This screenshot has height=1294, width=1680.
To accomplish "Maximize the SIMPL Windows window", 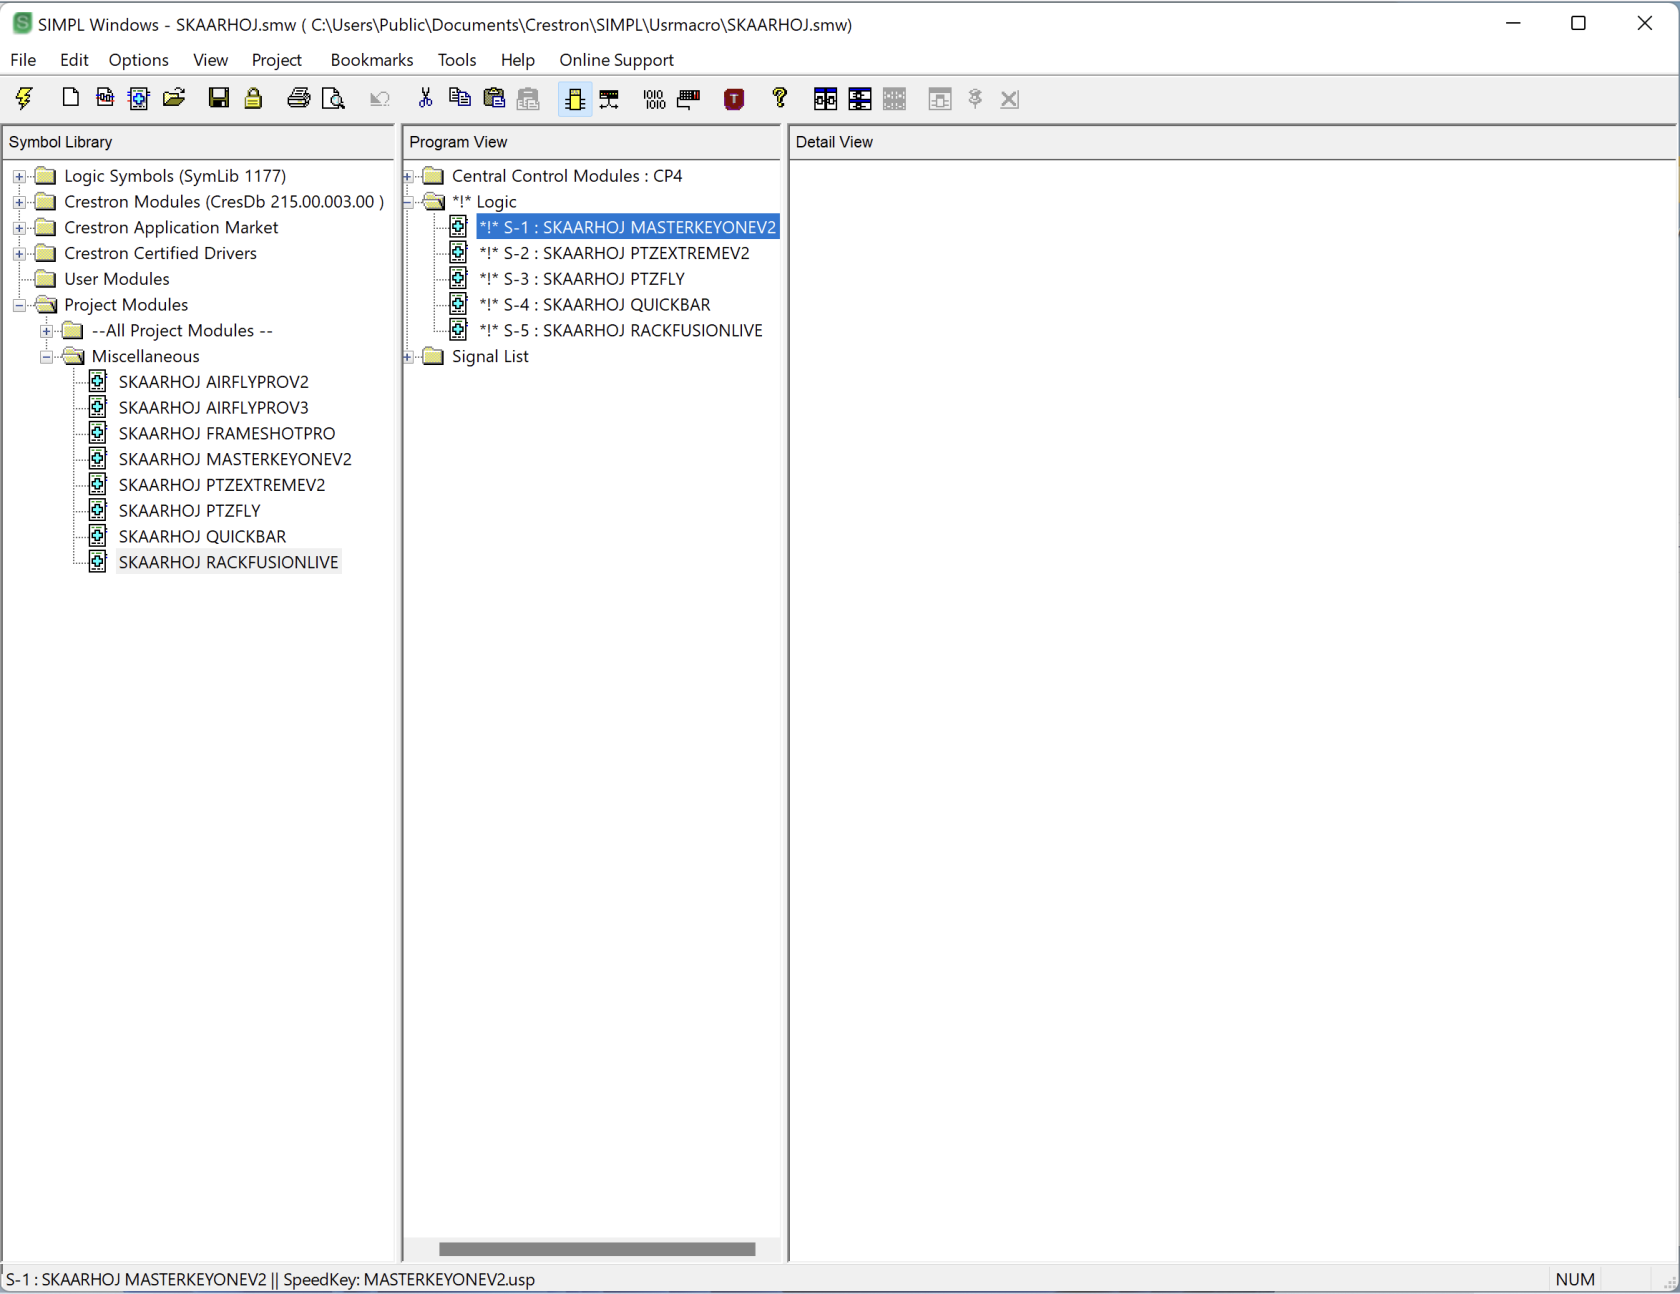I will point(1578,23).
